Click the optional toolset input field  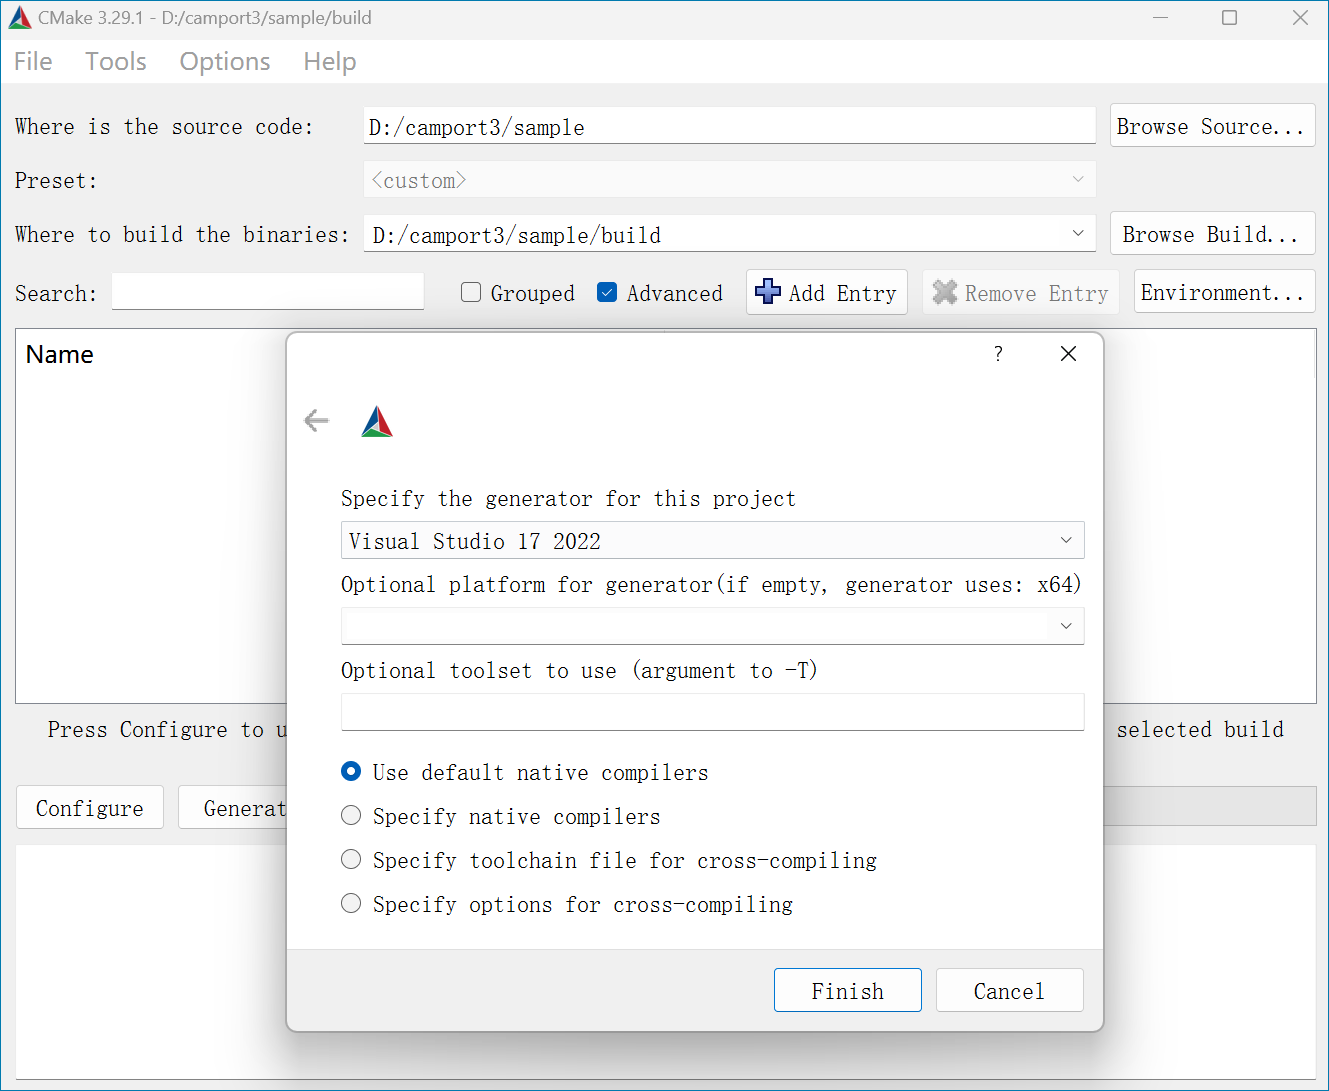click(x=713, y=712)
